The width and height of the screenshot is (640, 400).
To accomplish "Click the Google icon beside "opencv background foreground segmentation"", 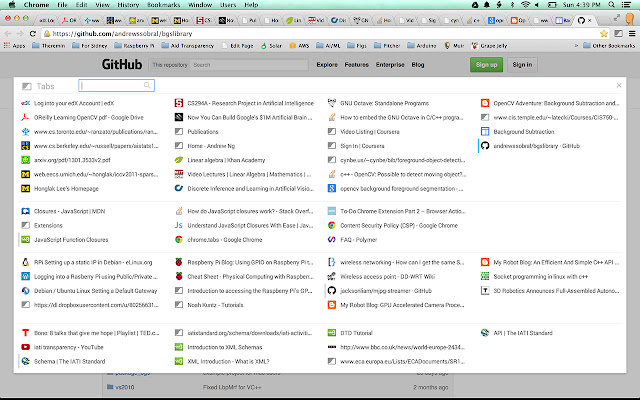I will [332, 189].
